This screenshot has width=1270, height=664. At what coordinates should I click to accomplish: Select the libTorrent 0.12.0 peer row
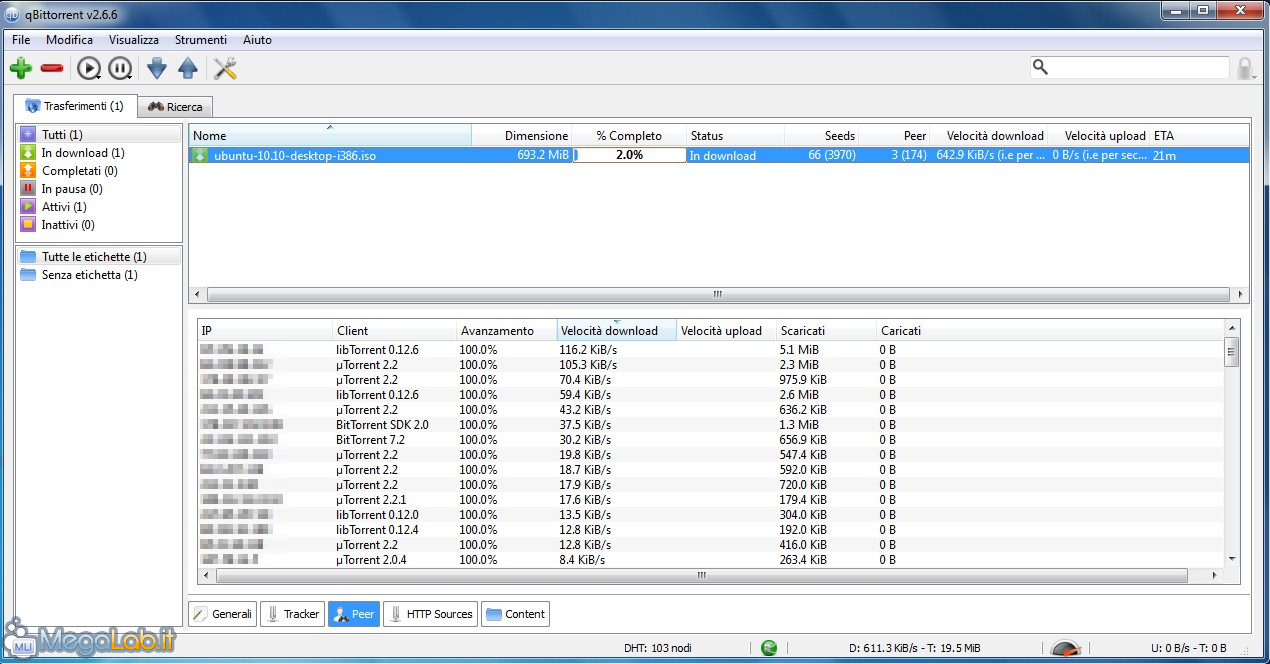coord(710,515)
